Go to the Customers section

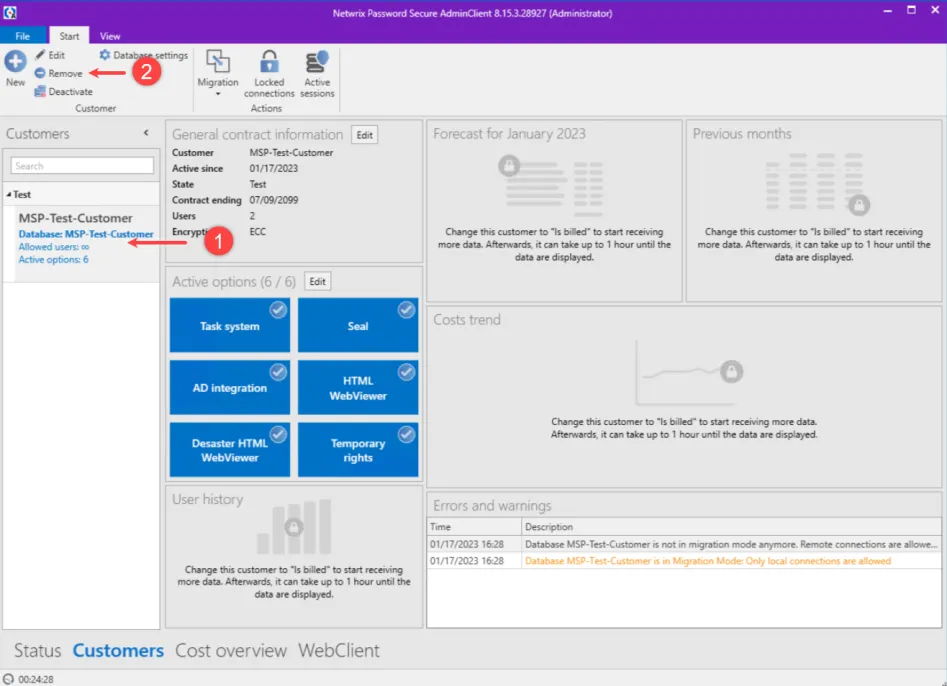point(118,650)
